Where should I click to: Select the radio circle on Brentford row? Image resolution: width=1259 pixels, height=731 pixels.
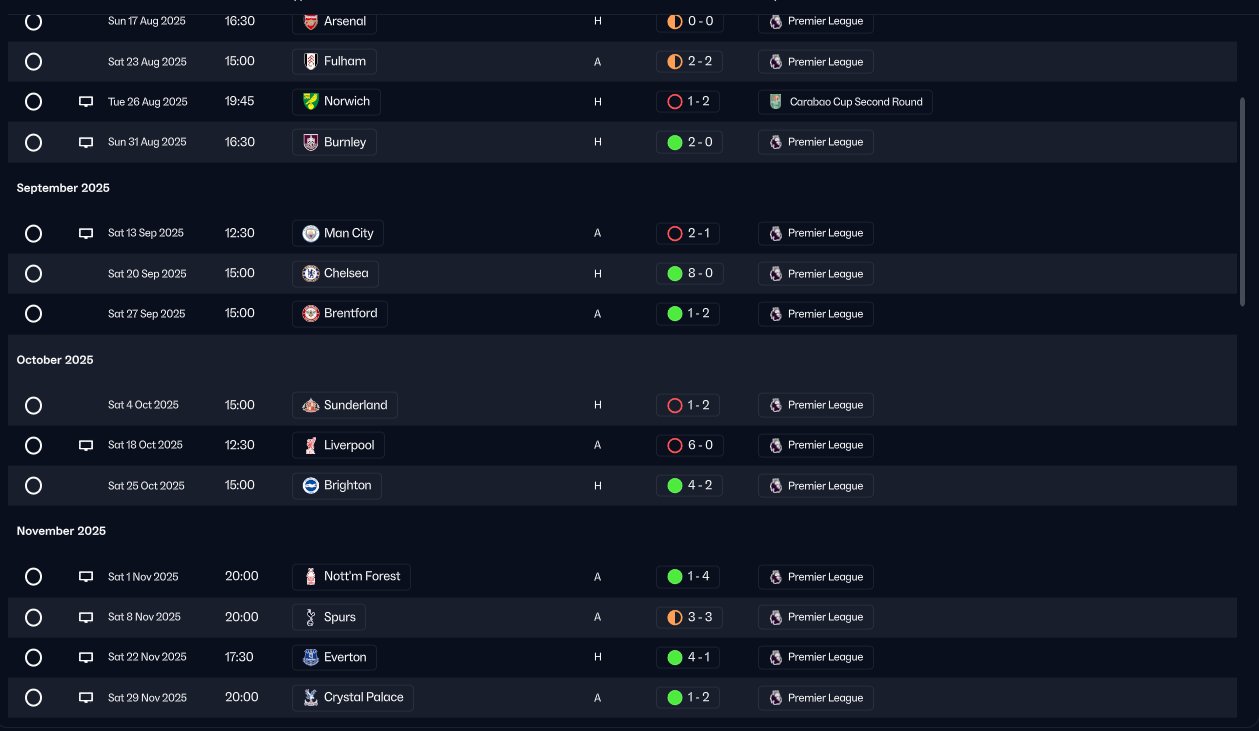pyautogui.click(x=33, y=313)
